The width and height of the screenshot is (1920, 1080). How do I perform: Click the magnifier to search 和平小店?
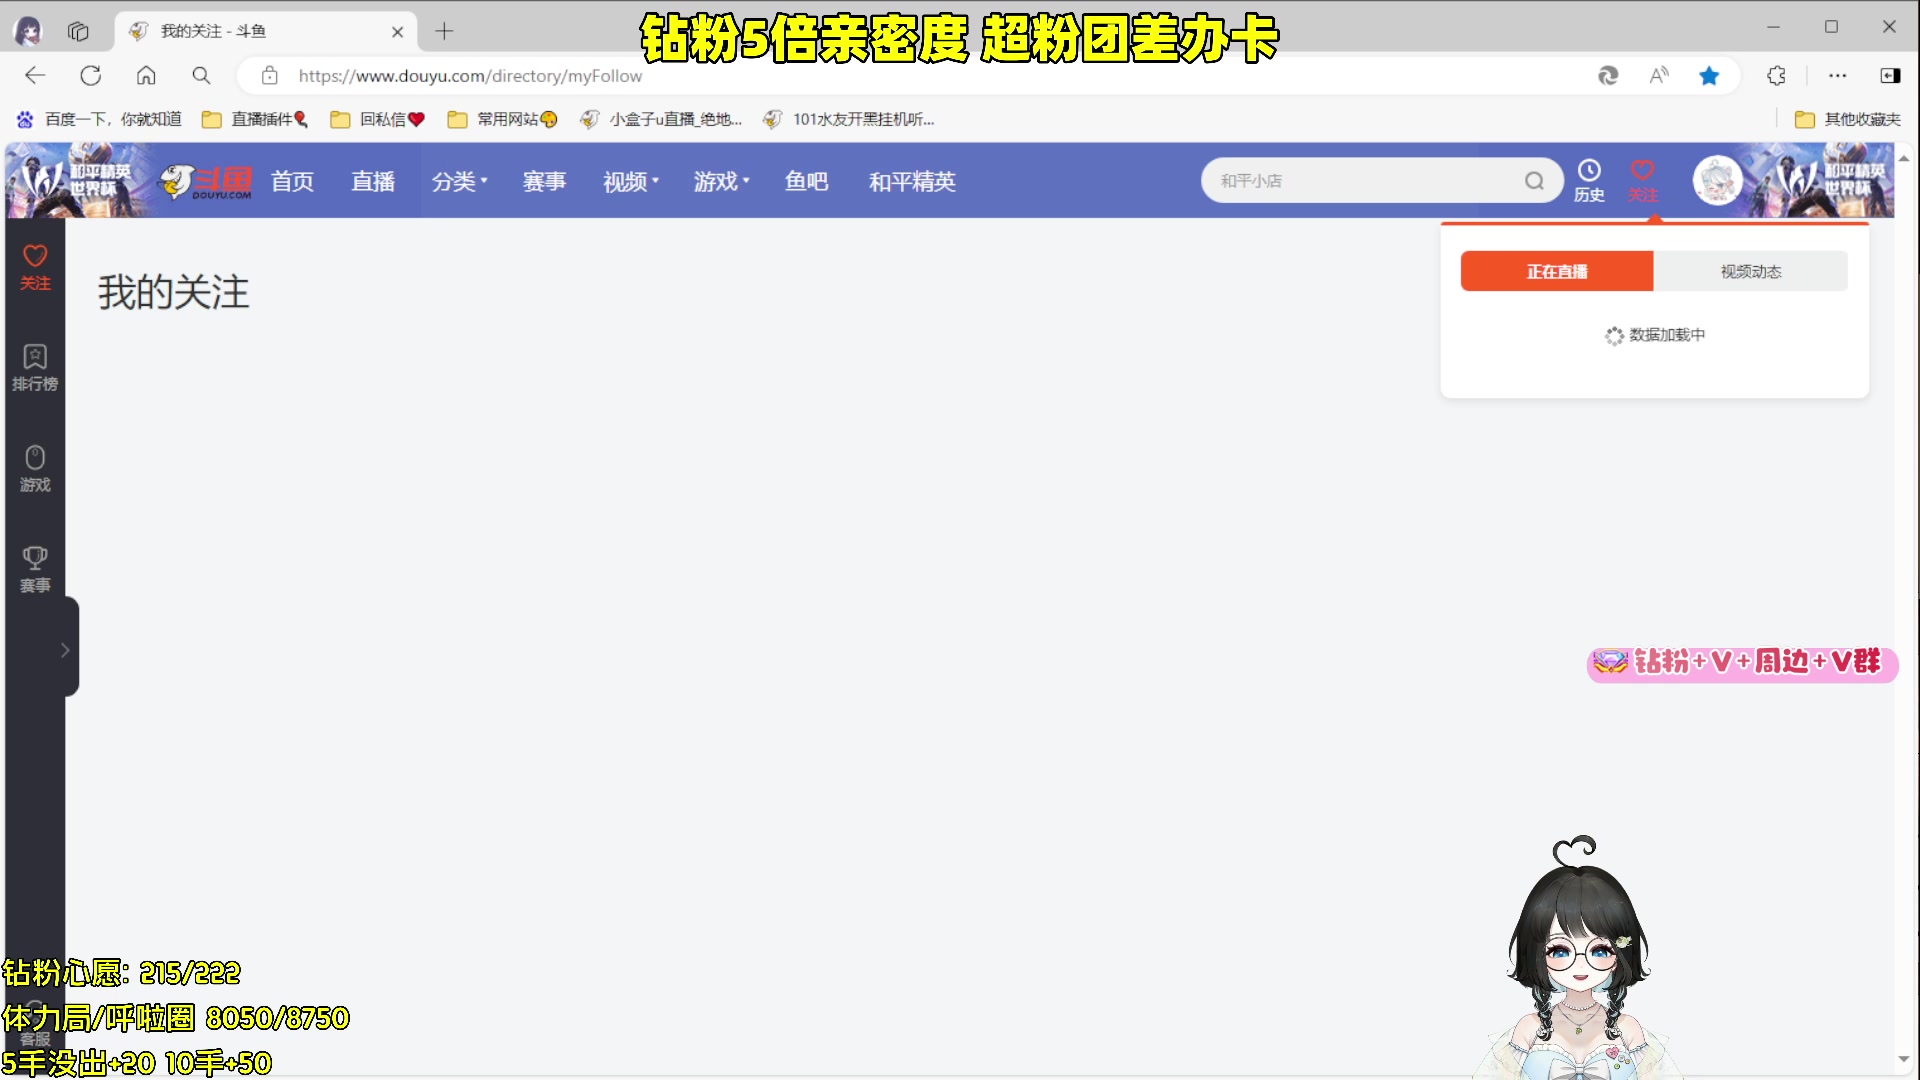coord(1533,180)
